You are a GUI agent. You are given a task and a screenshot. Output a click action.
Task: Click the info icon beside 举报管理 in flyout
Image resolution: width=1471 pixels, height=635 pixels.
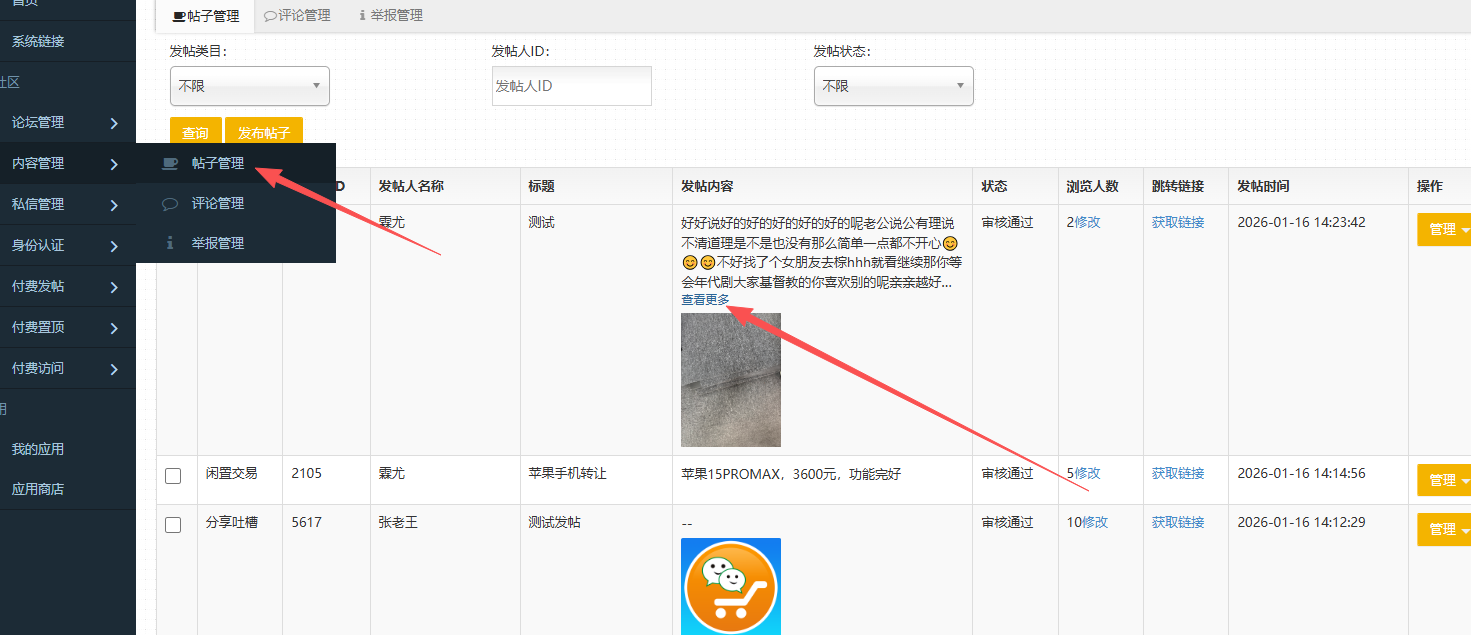[x=170, y=243]
